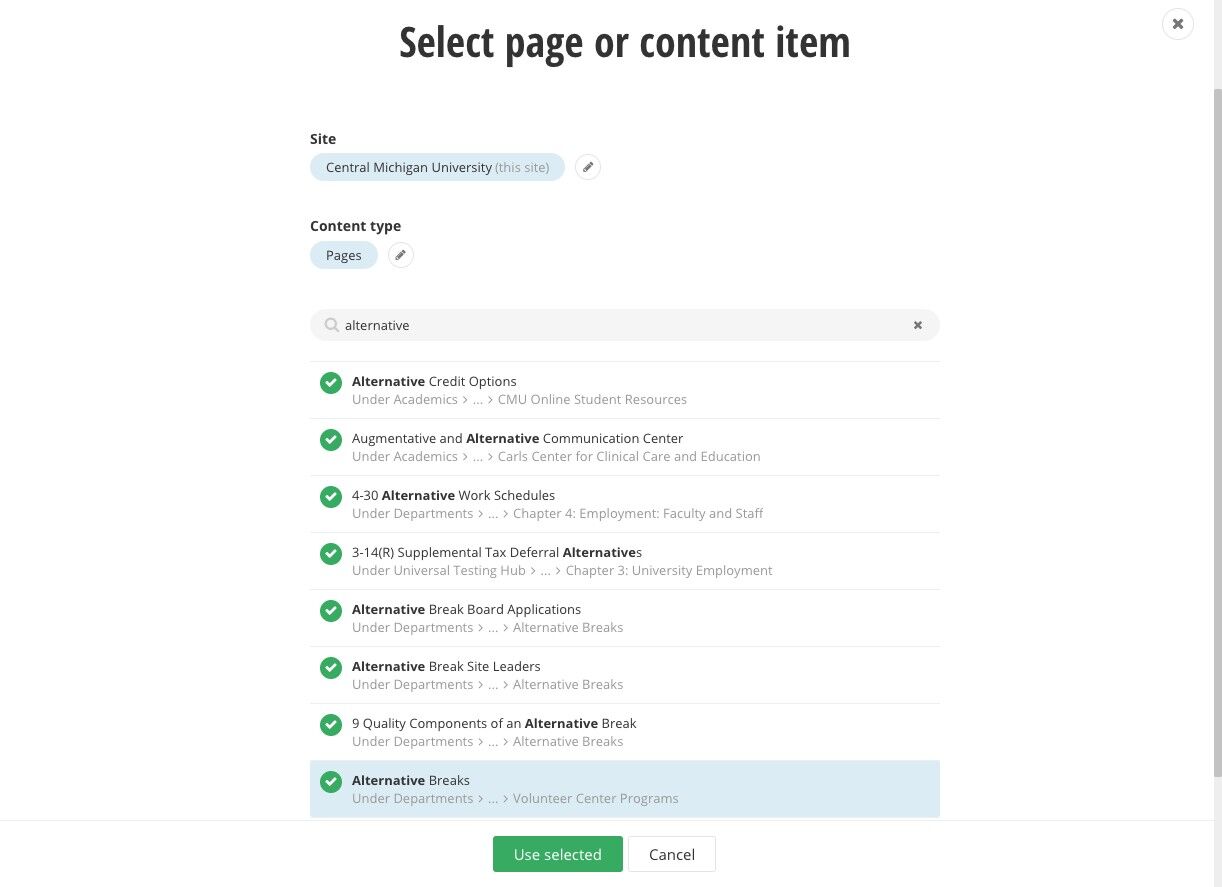Viewport: 1222px width, 887px height.
Task: Edit the Site selection pencil icon
Action: pos(588,167)
